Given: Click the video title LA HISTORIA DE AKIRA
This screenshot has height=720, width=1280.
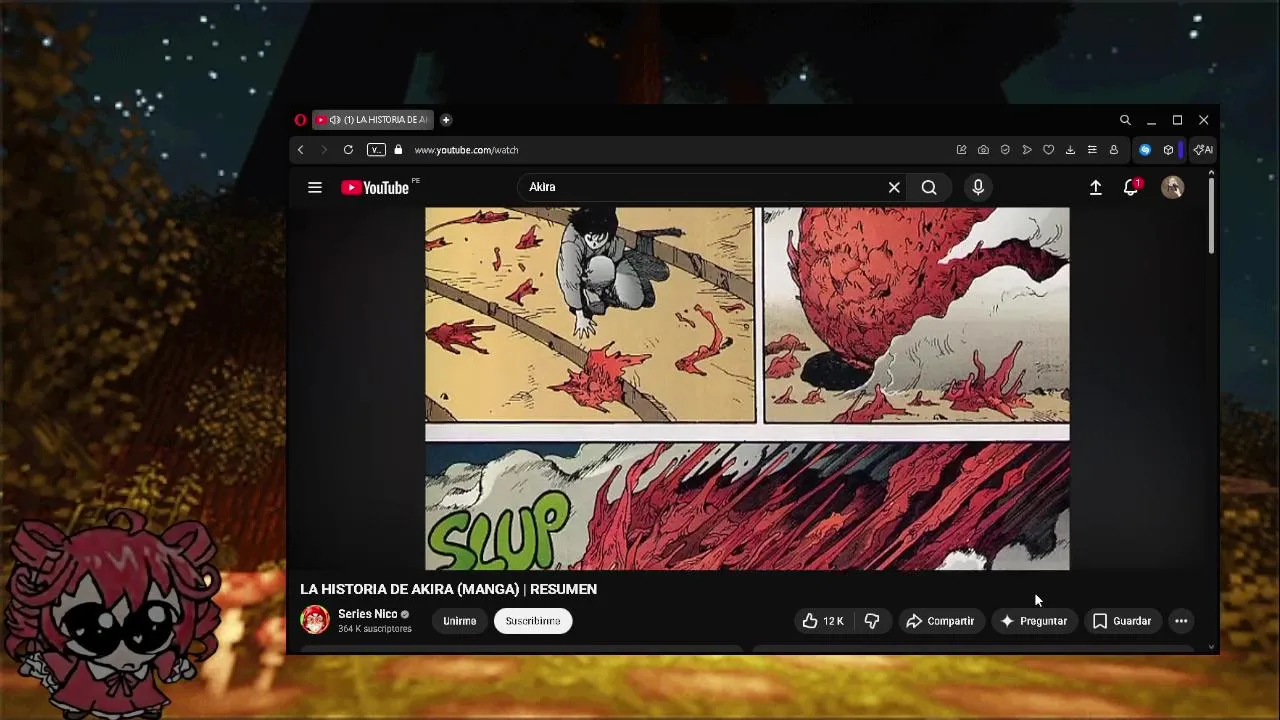Looking at the screenshot, I should click(448, 589).
